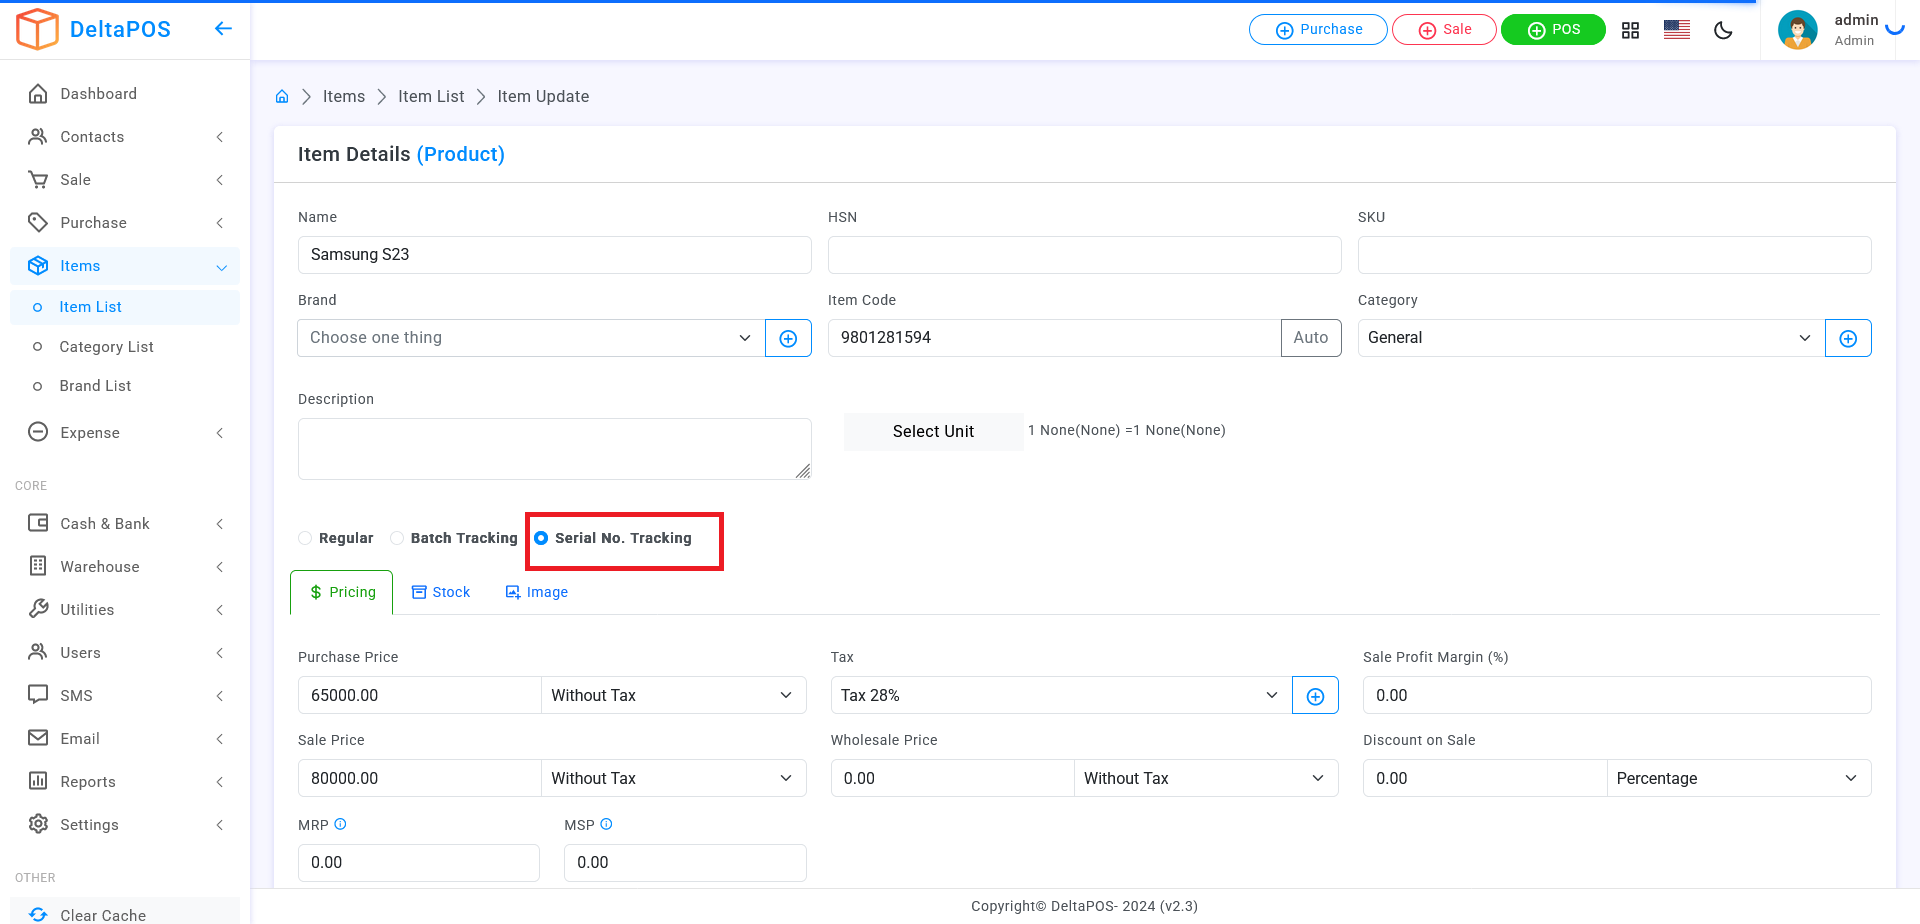The height and width of the screenshot is (924, 1920).
Task: Click the Utilities wrench icon
Action: tap(38, 609)
